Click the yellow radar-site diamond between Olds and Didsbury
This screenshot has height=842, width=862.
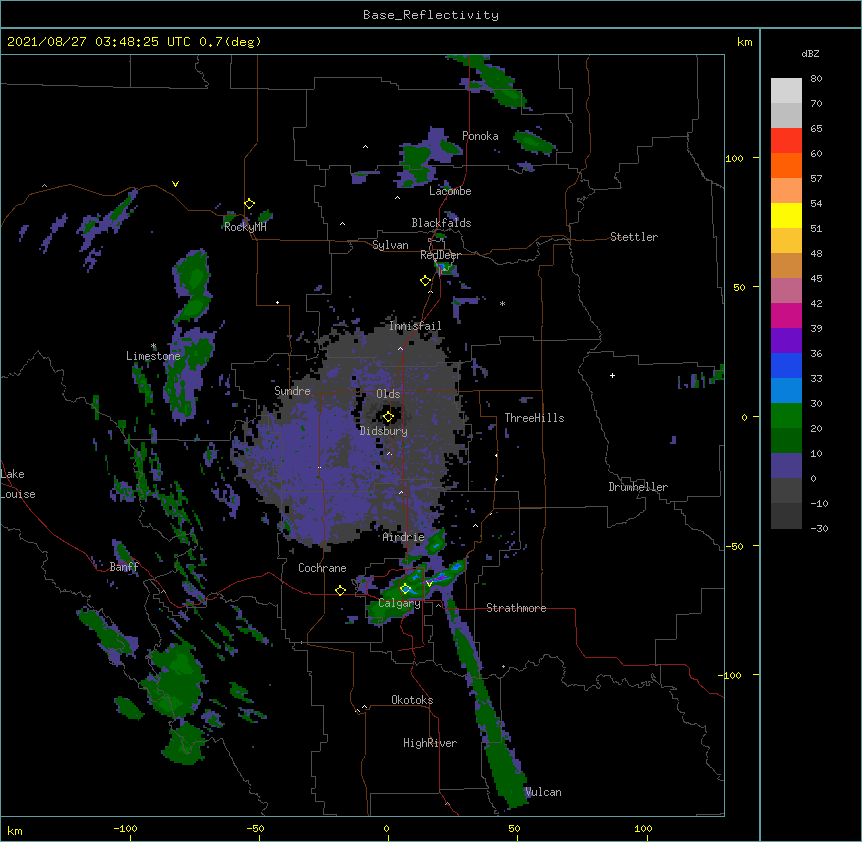(x=388, y=416)
